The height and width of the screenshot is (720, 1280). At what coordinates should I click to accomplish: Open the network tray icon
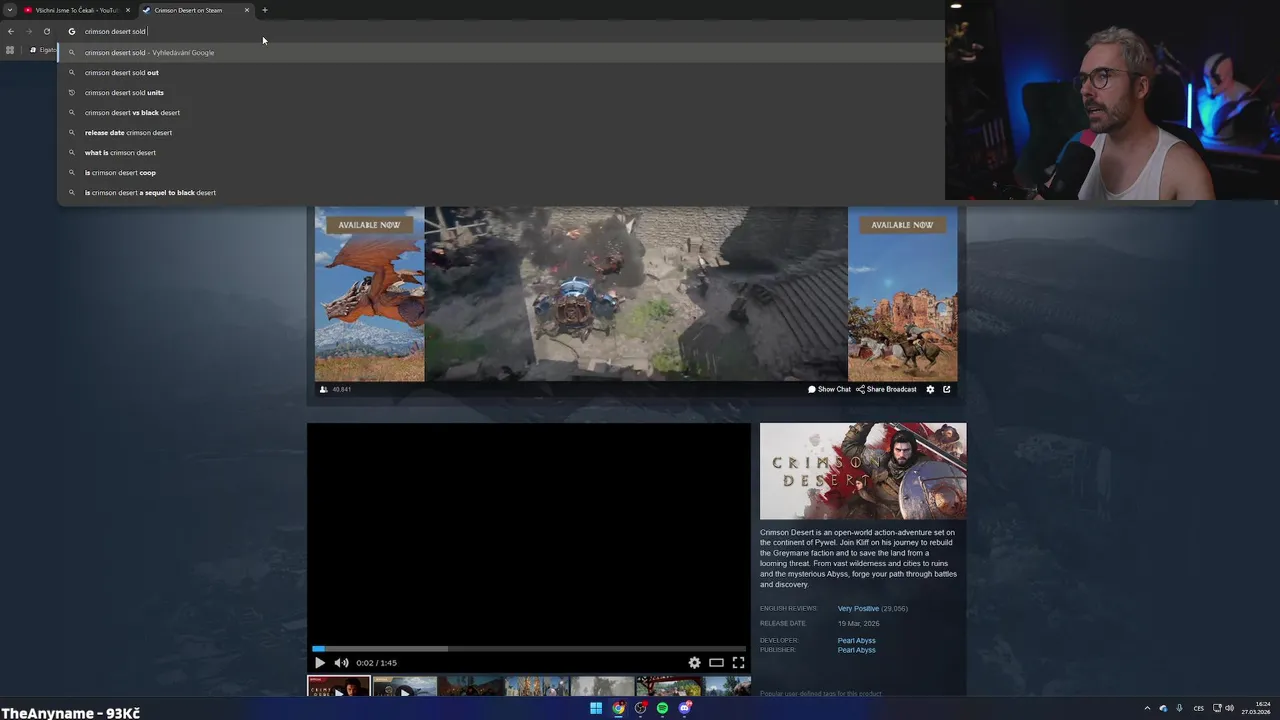coord(1217,708)
